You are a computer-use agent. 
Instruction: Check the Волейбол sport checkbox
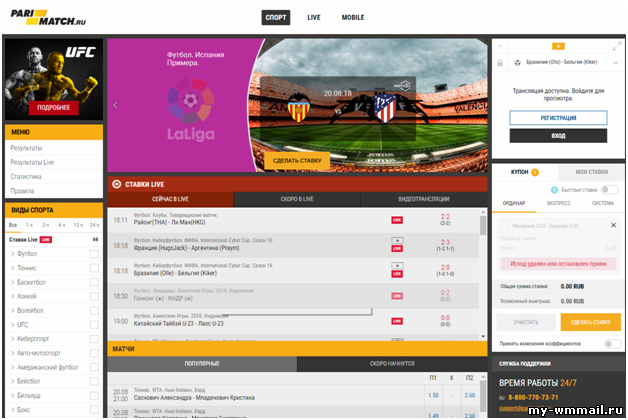click(x=94, y=310)
